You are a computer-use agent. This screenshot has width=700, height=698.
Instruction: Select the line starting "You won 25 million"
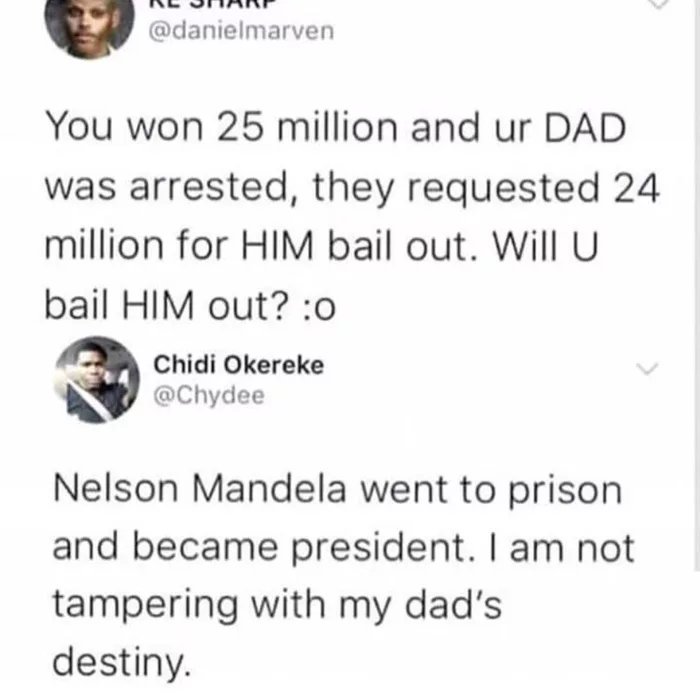[336, 128]
